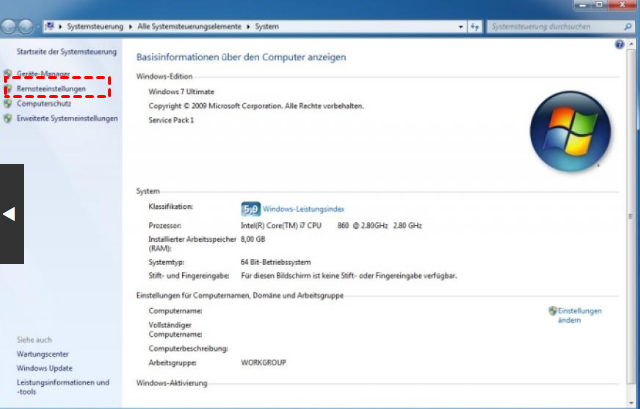Viewport: 640px width, 409px height.
Task: Open Remoteeinstellungen in the sidebar
Action: 51,89
